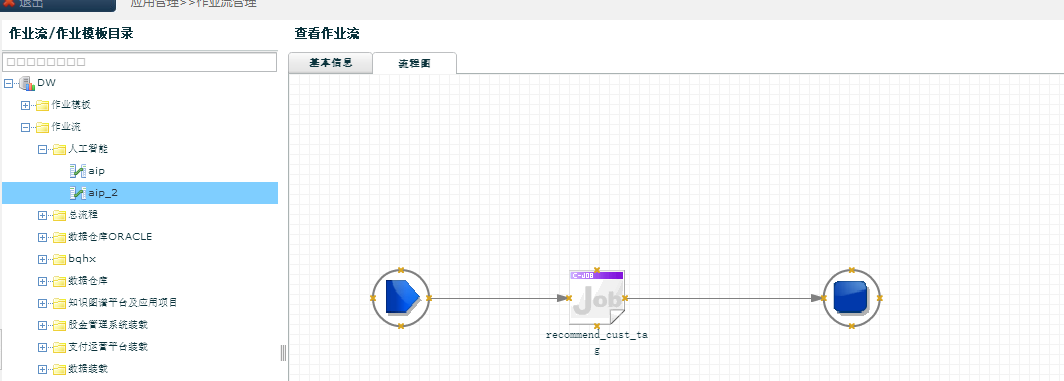The height and width of the screenshot is (381, 1064).
Task: Select the end node blue square
Action: (x=852, y=298)
